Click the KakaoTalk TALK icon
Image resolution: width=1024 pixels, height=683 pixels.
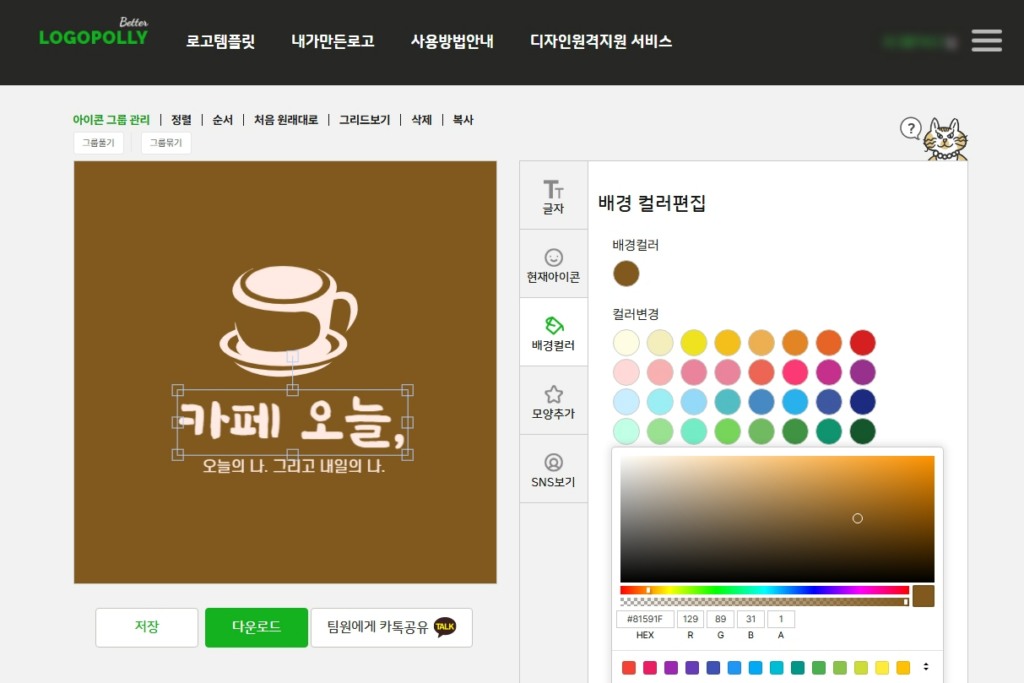coord(445,627)
